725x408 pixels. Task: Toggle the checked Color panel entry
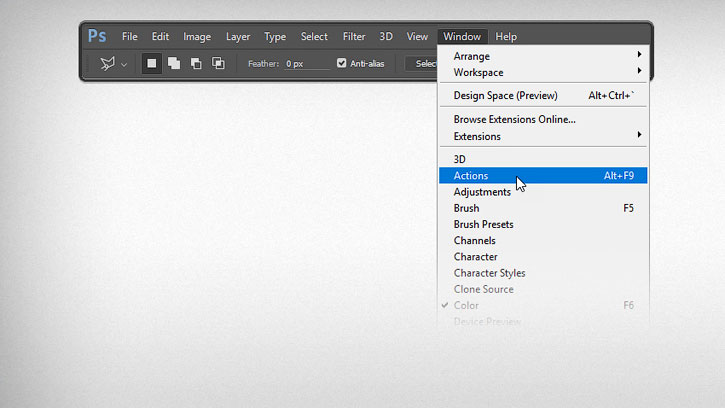coord(543,305)
